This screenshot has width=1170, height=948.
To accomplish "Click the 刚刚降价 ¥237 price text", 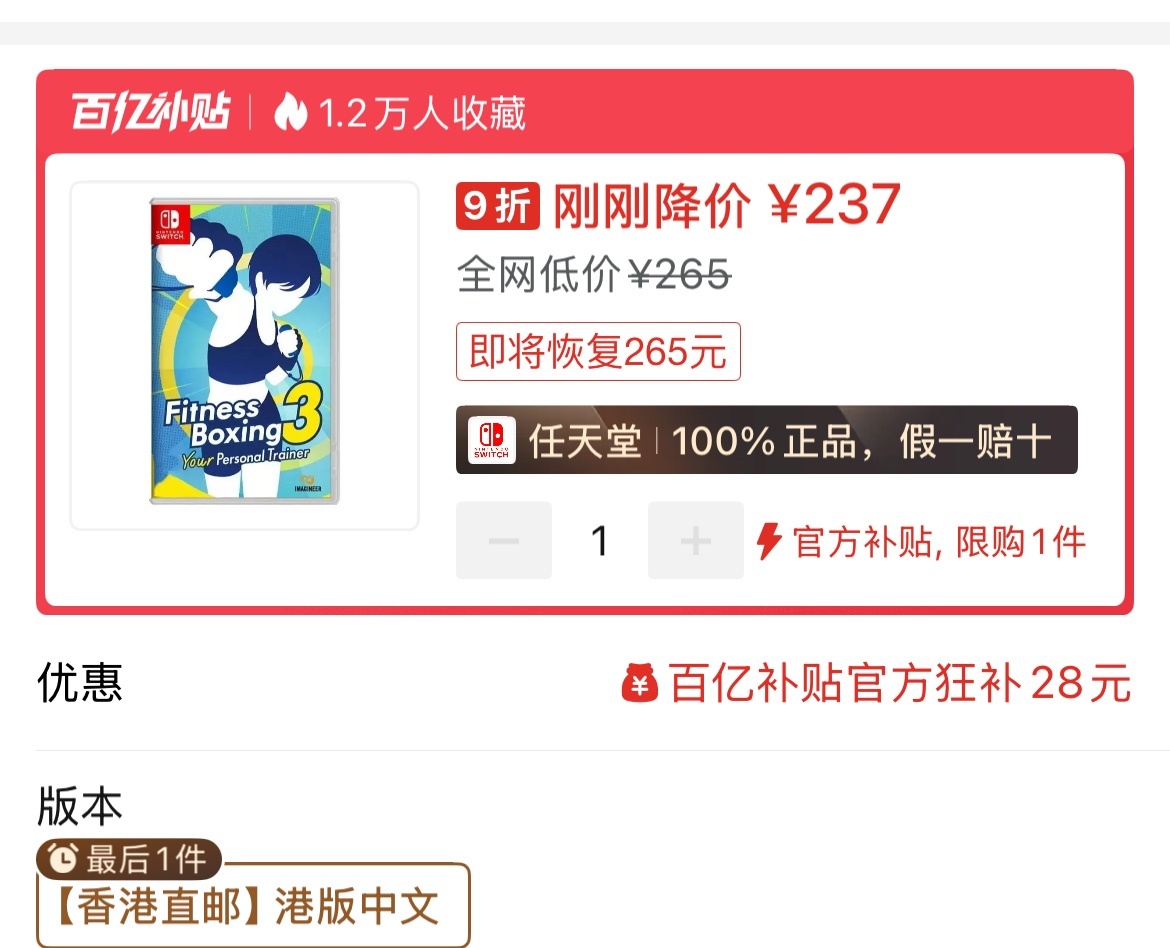I will tap(726, 205).
